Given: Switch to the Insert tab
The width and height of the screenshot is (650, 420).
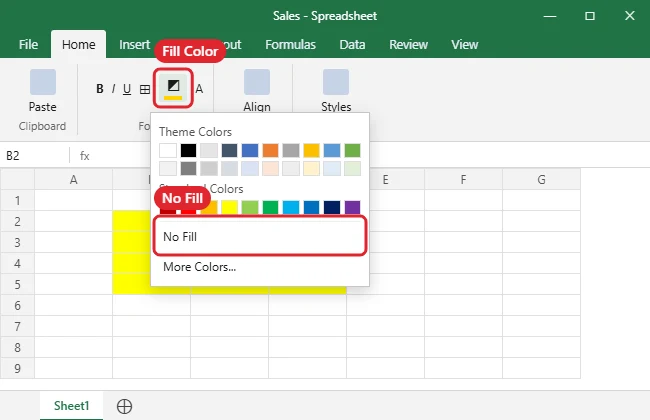Looking at the screenshot, I should (x=134, y=44).
